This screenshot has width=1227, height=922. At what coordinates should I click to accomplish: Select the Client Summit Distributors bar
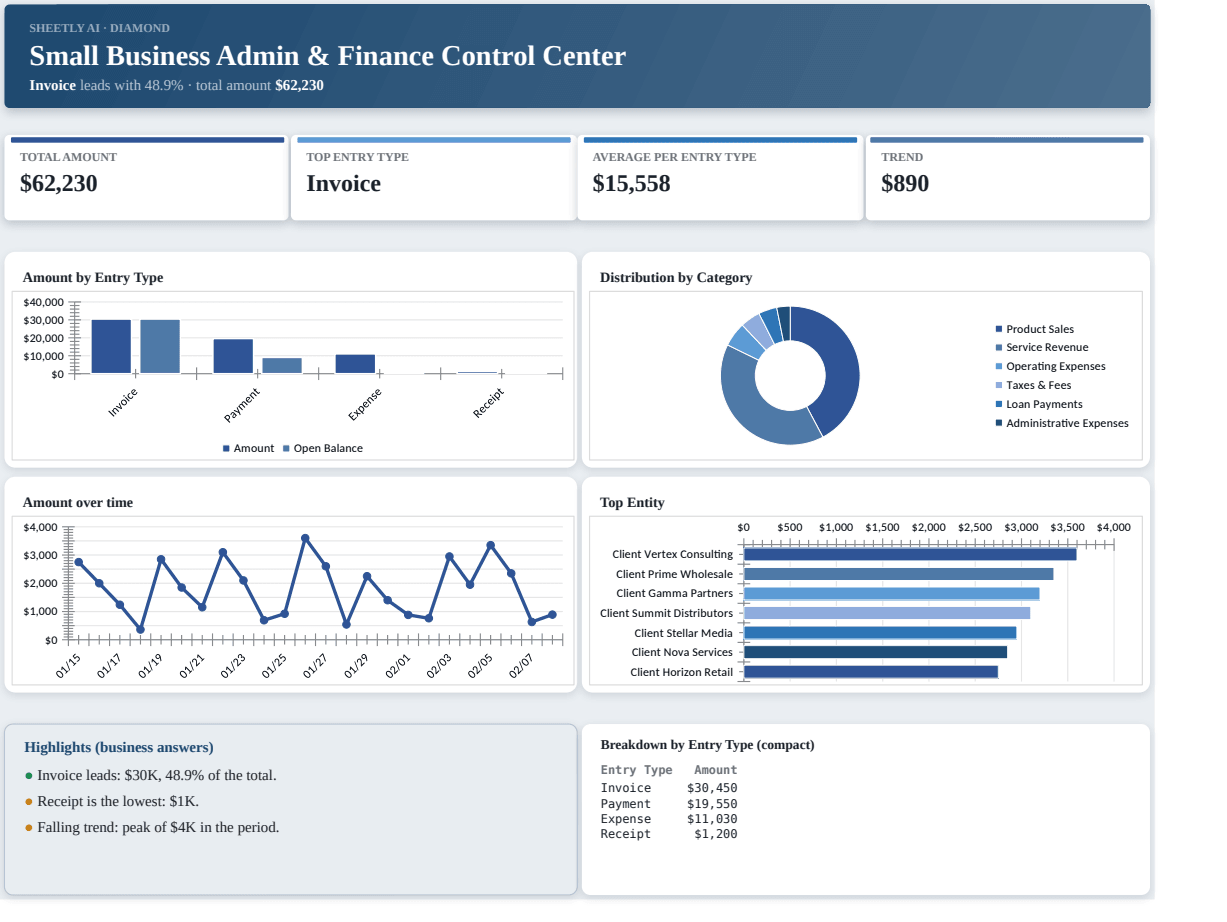[887, 613]
